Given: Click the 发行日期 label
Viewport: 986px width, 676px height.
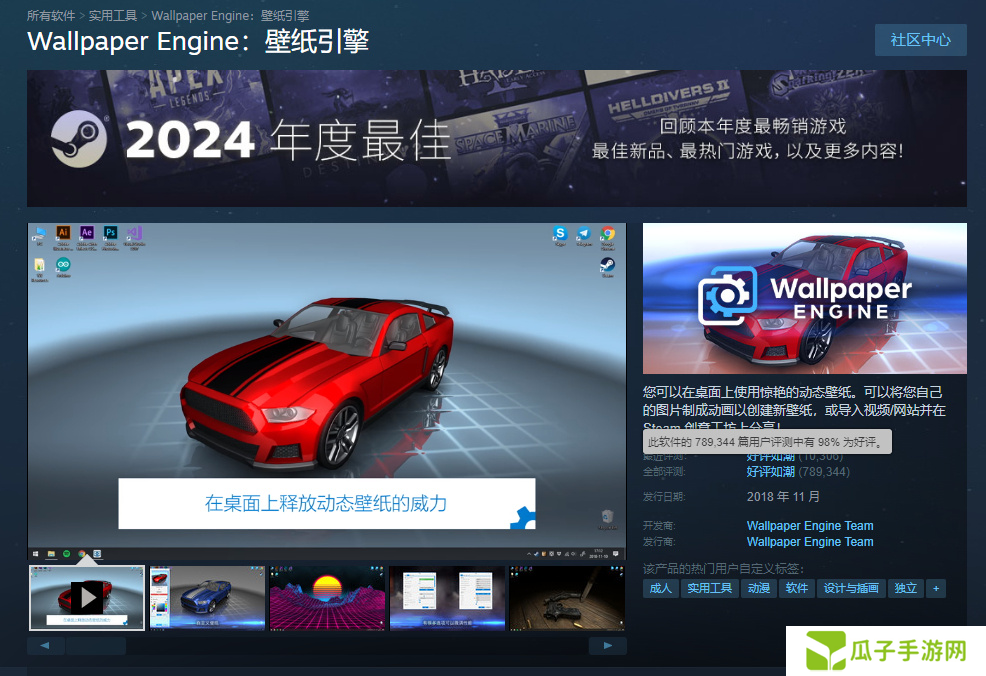Looking at the screenshot, I should (664, 497).
